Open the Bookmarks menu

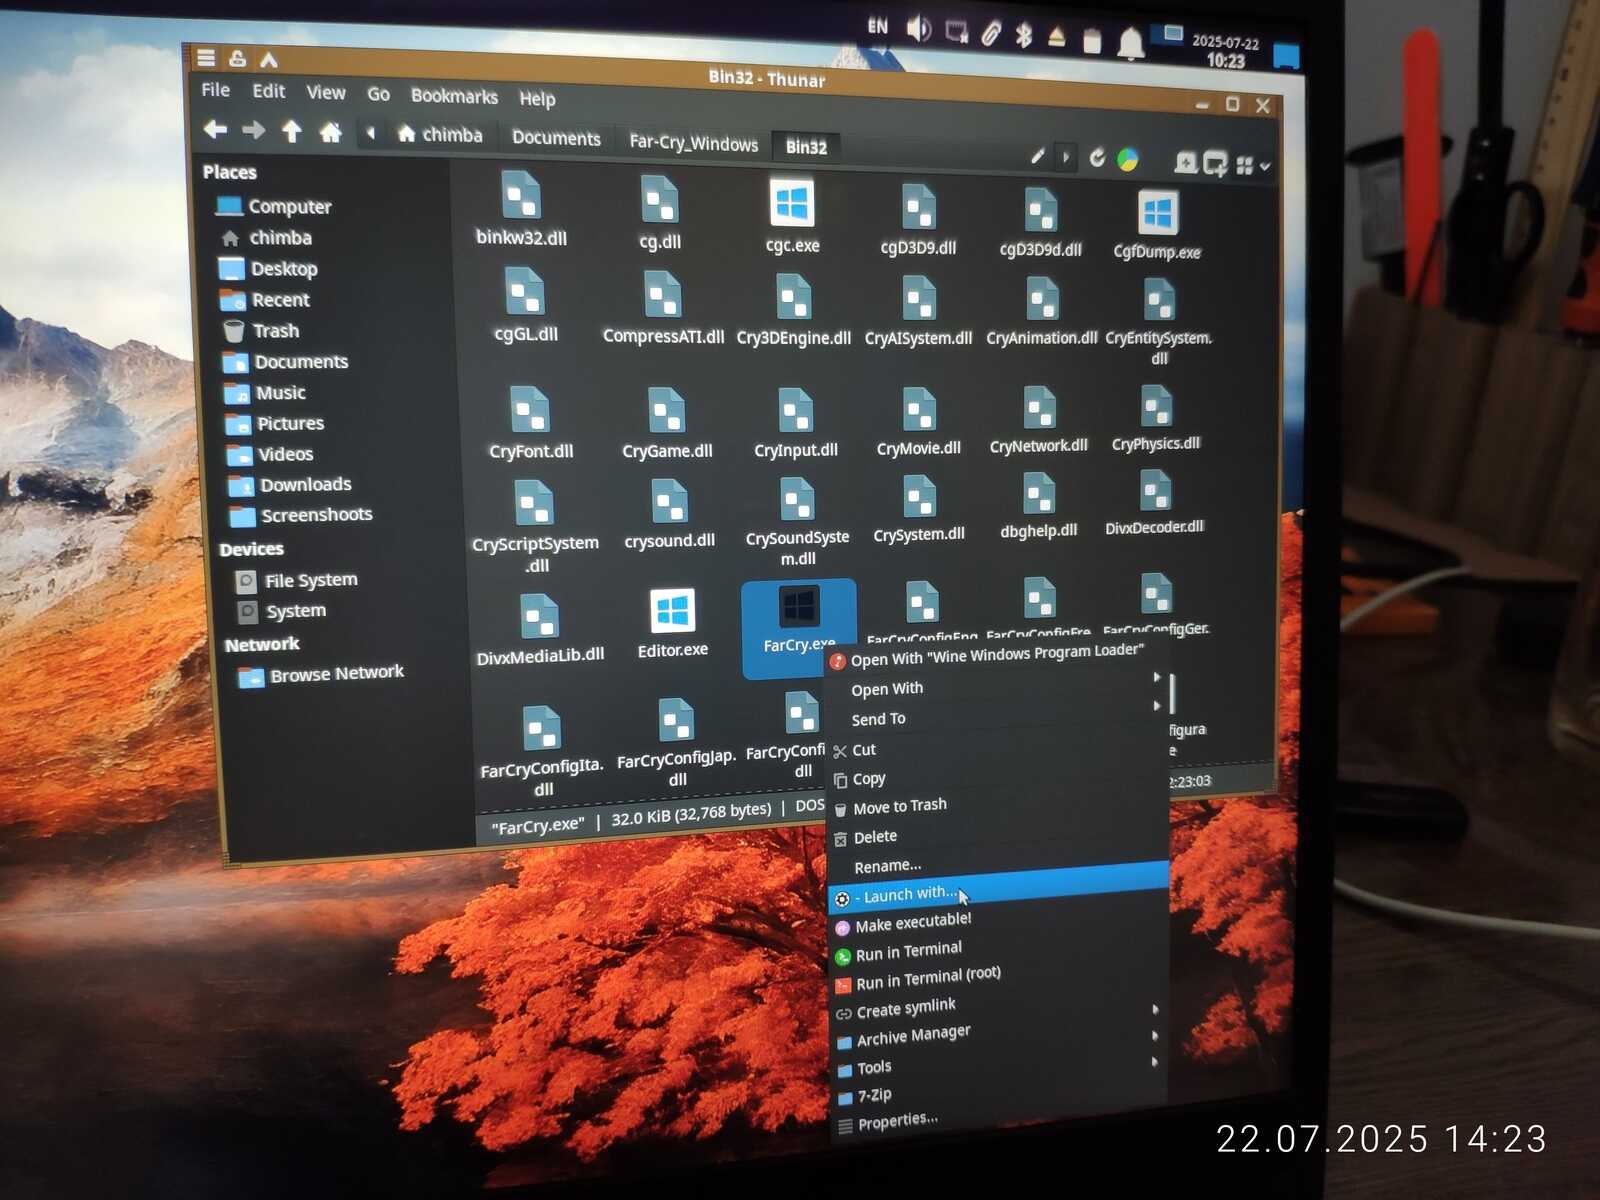click(x=454, y=96)
